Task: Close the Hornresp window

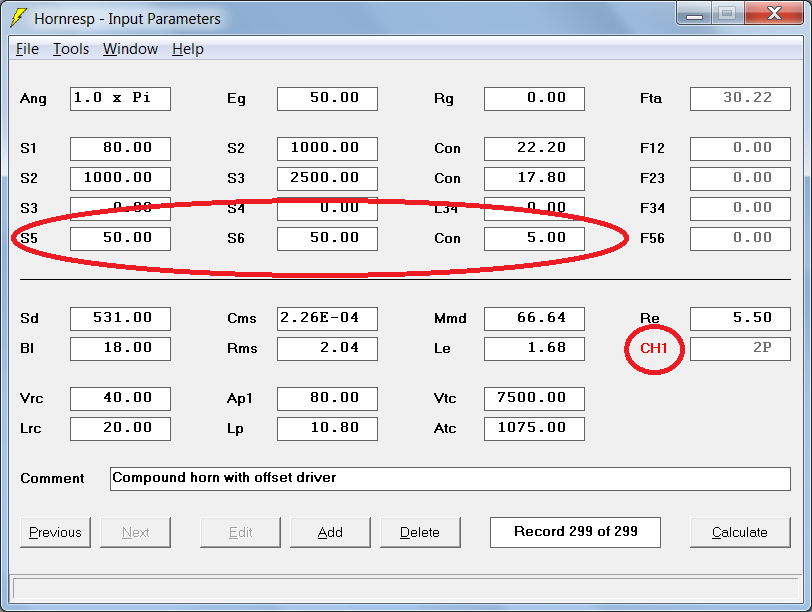Action: 774,13
